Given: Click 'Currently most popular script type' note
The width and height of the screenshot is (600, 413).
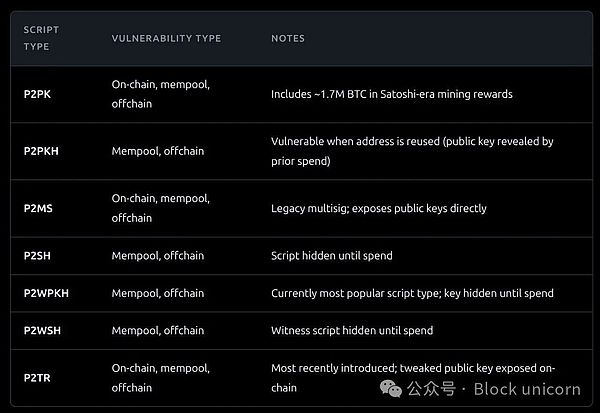Looking at the screenshot, I should point(412,293).
